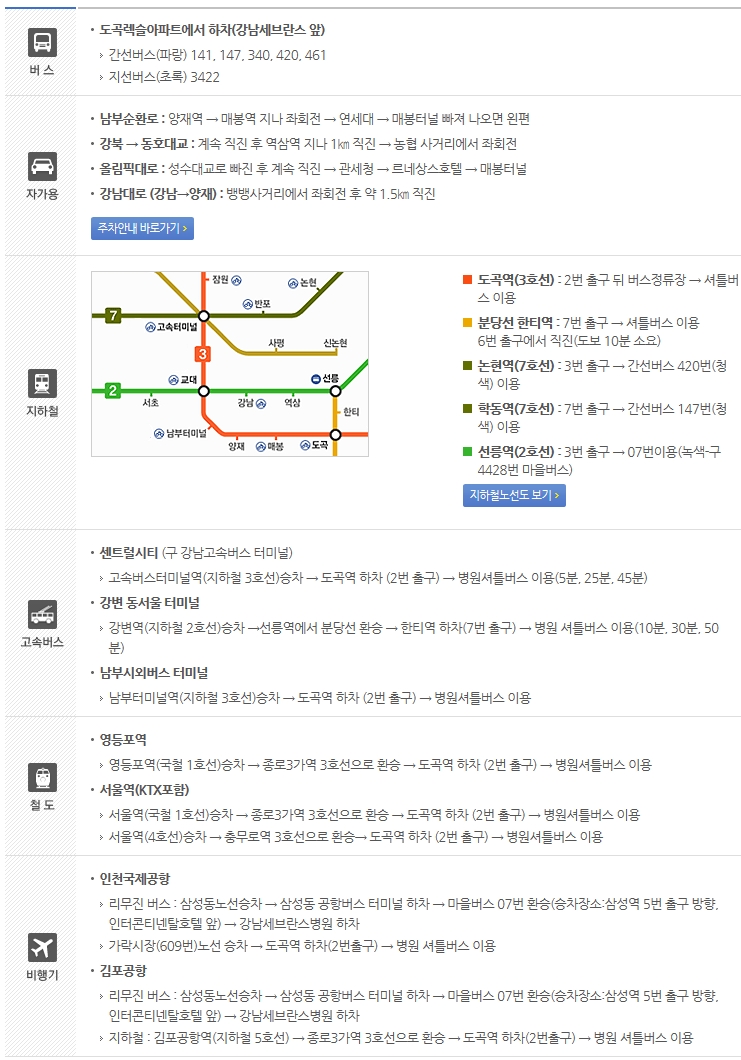Image resolution: width=741 pixels, height=1060 pixels.
Task: Click the bus (버스) transport icon
Action: pos(42,42)
